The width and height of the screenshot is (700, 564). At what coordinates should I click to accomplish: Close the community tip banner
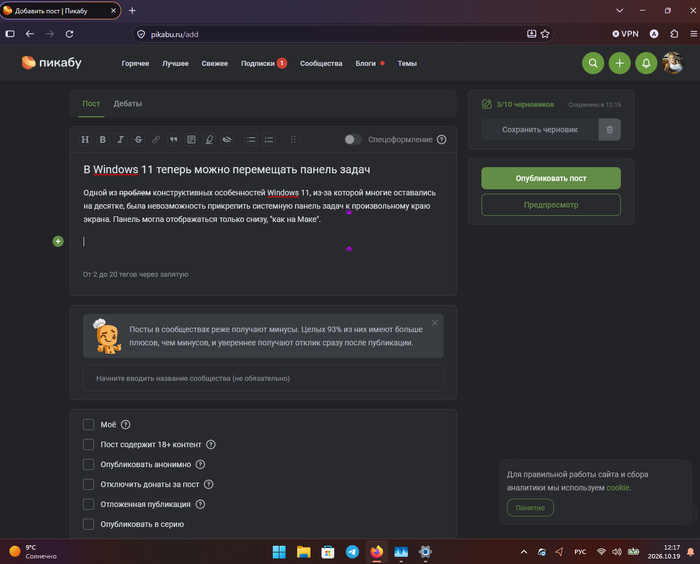point(435,323)
